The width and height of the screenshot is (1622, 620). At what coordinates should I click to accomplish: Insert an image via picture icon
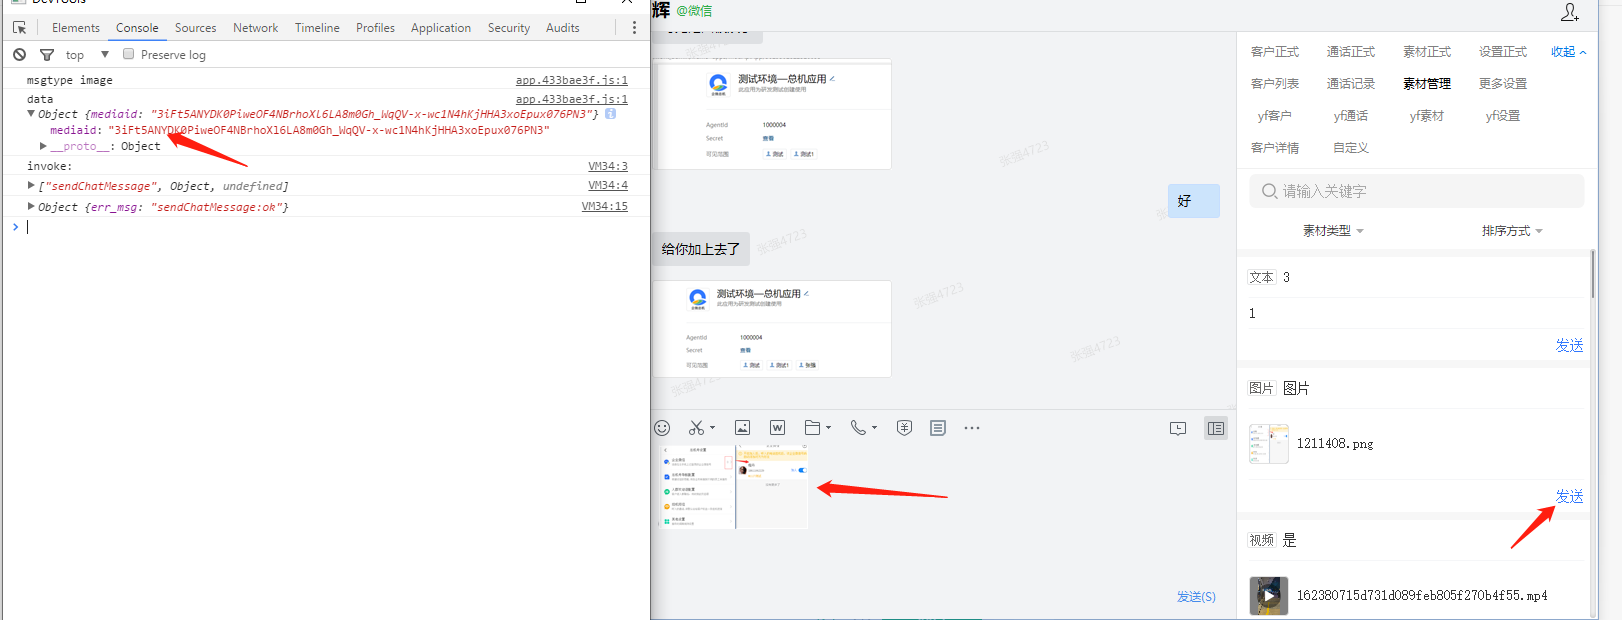(742, 428)
